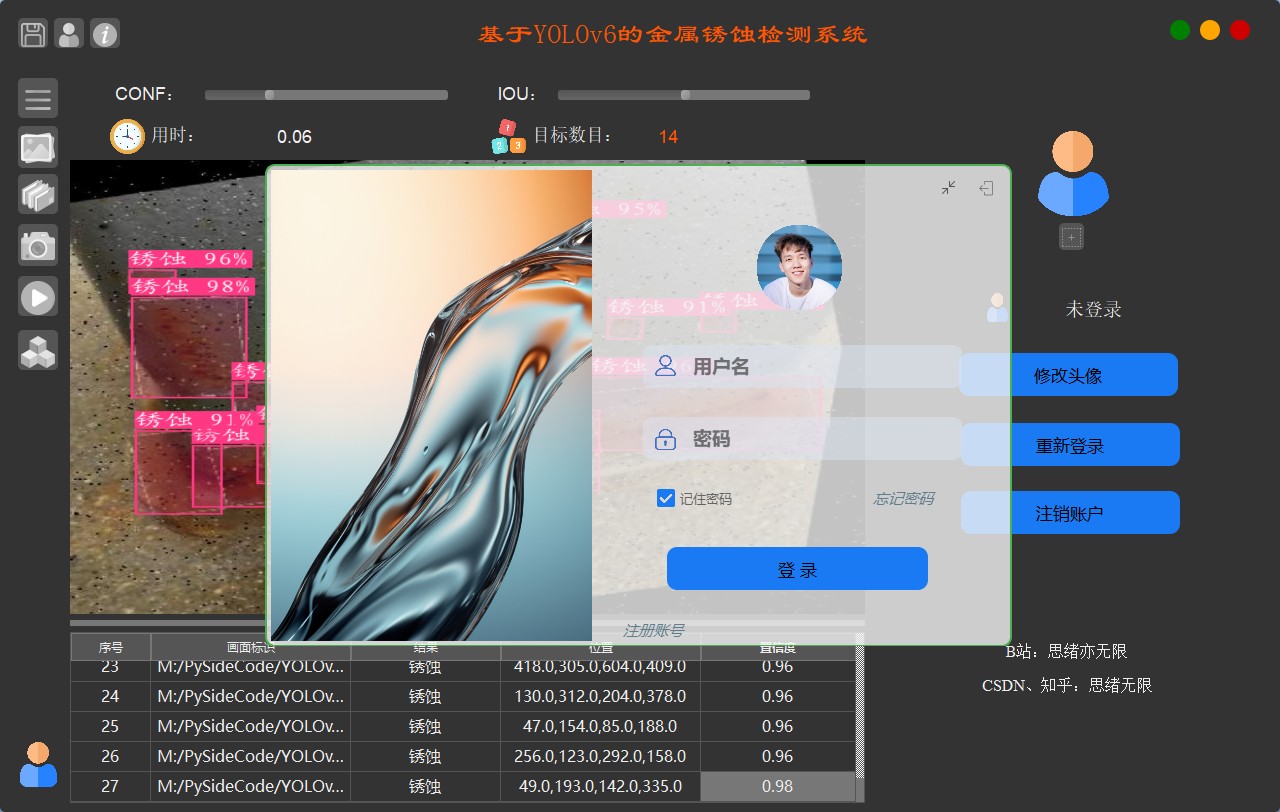Focus the 用户名 input field
The image size is (1280, 812).
pyautogui.click(x=803, y=367)
